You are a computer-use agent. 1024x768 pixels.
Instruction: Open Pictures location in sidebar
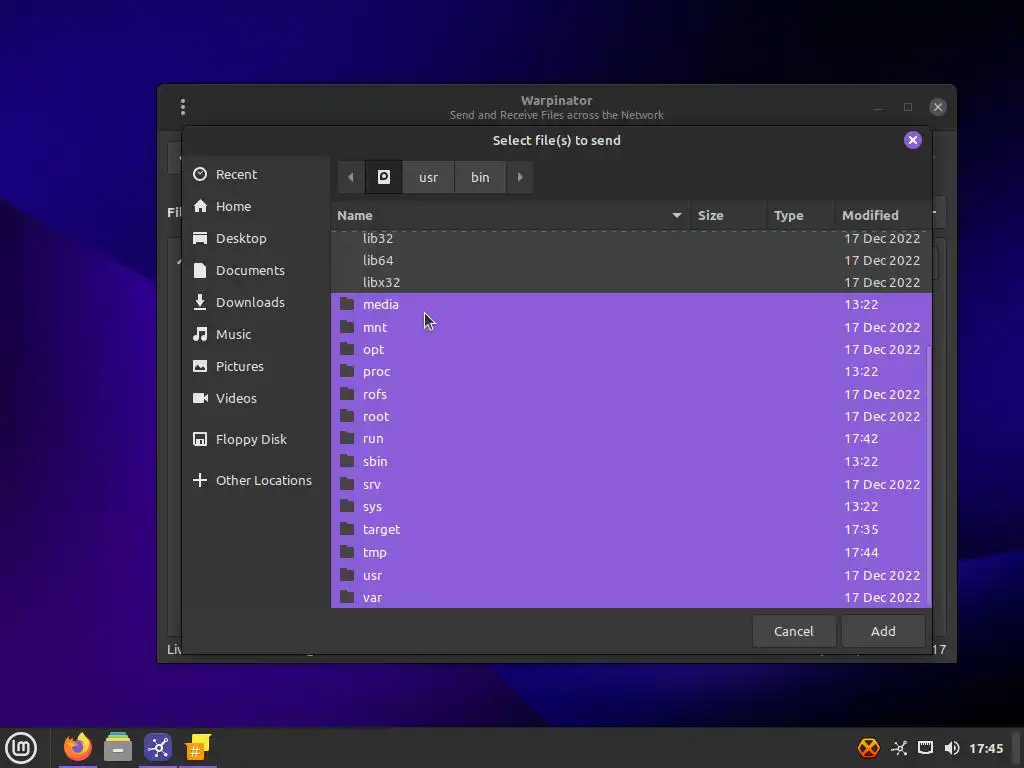point(256,366)
